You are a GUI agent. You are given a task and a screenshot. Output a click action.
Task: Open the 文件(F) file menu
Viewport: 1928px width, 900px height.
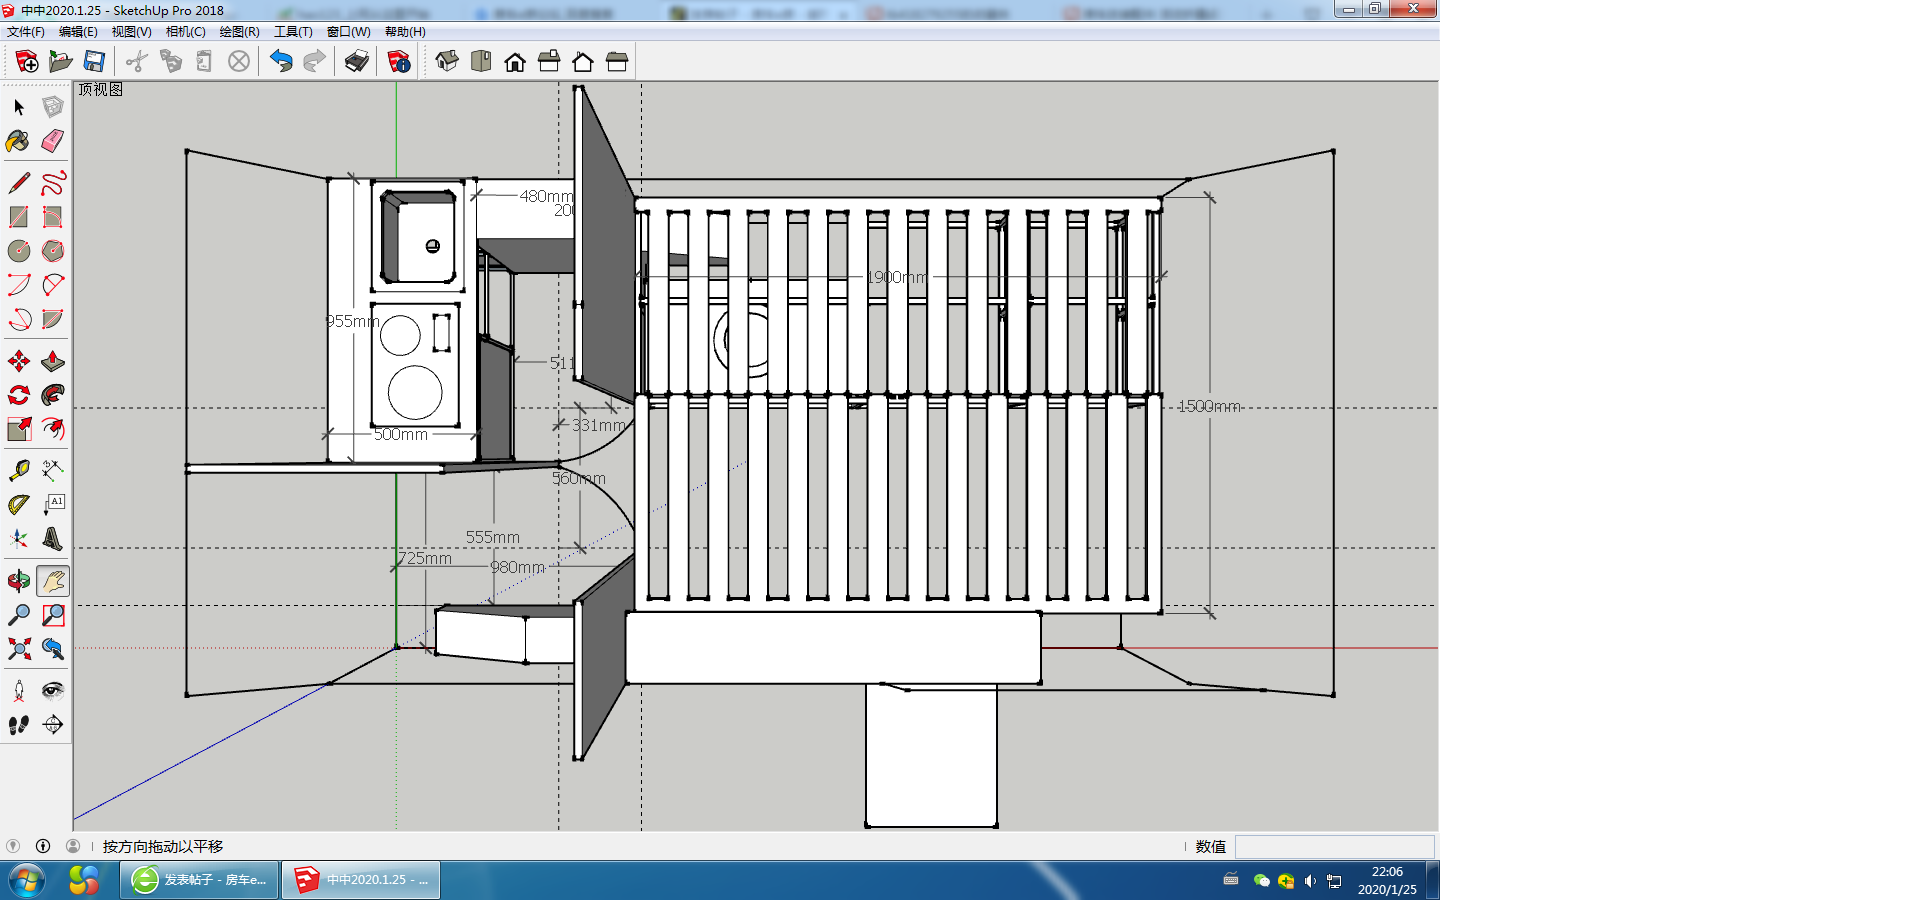pyautogui.click(x=26, y=32)
